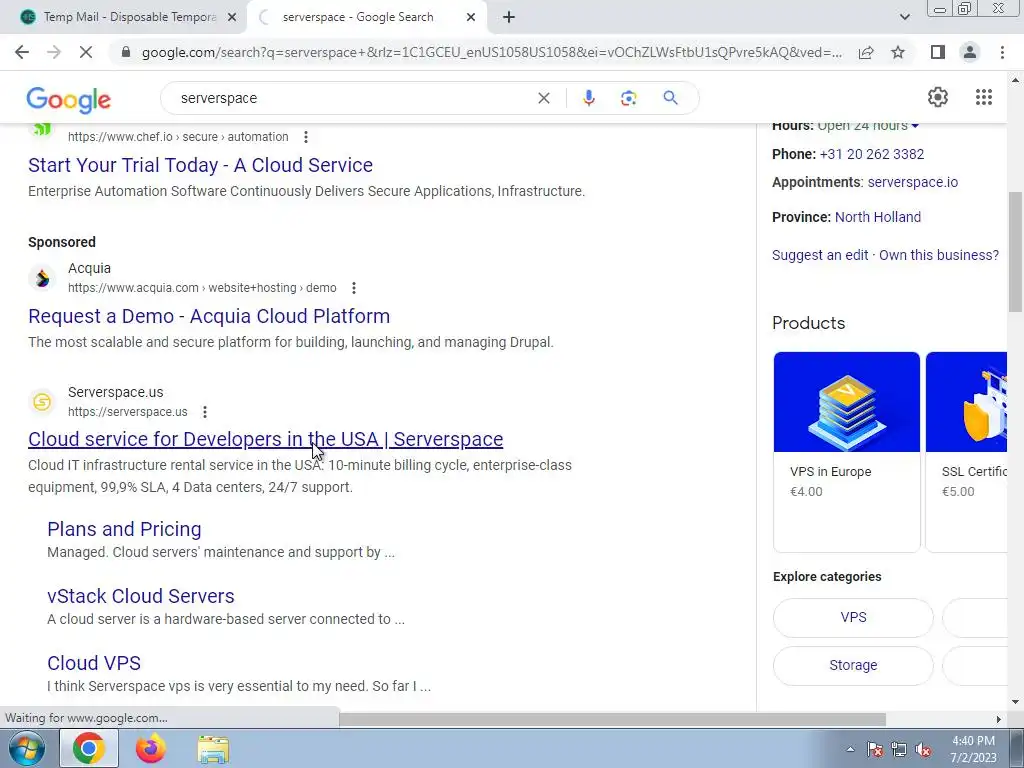Click Own this business?
The width and height of the screenshot is (1024, 768).
click(x=938, y=255)
